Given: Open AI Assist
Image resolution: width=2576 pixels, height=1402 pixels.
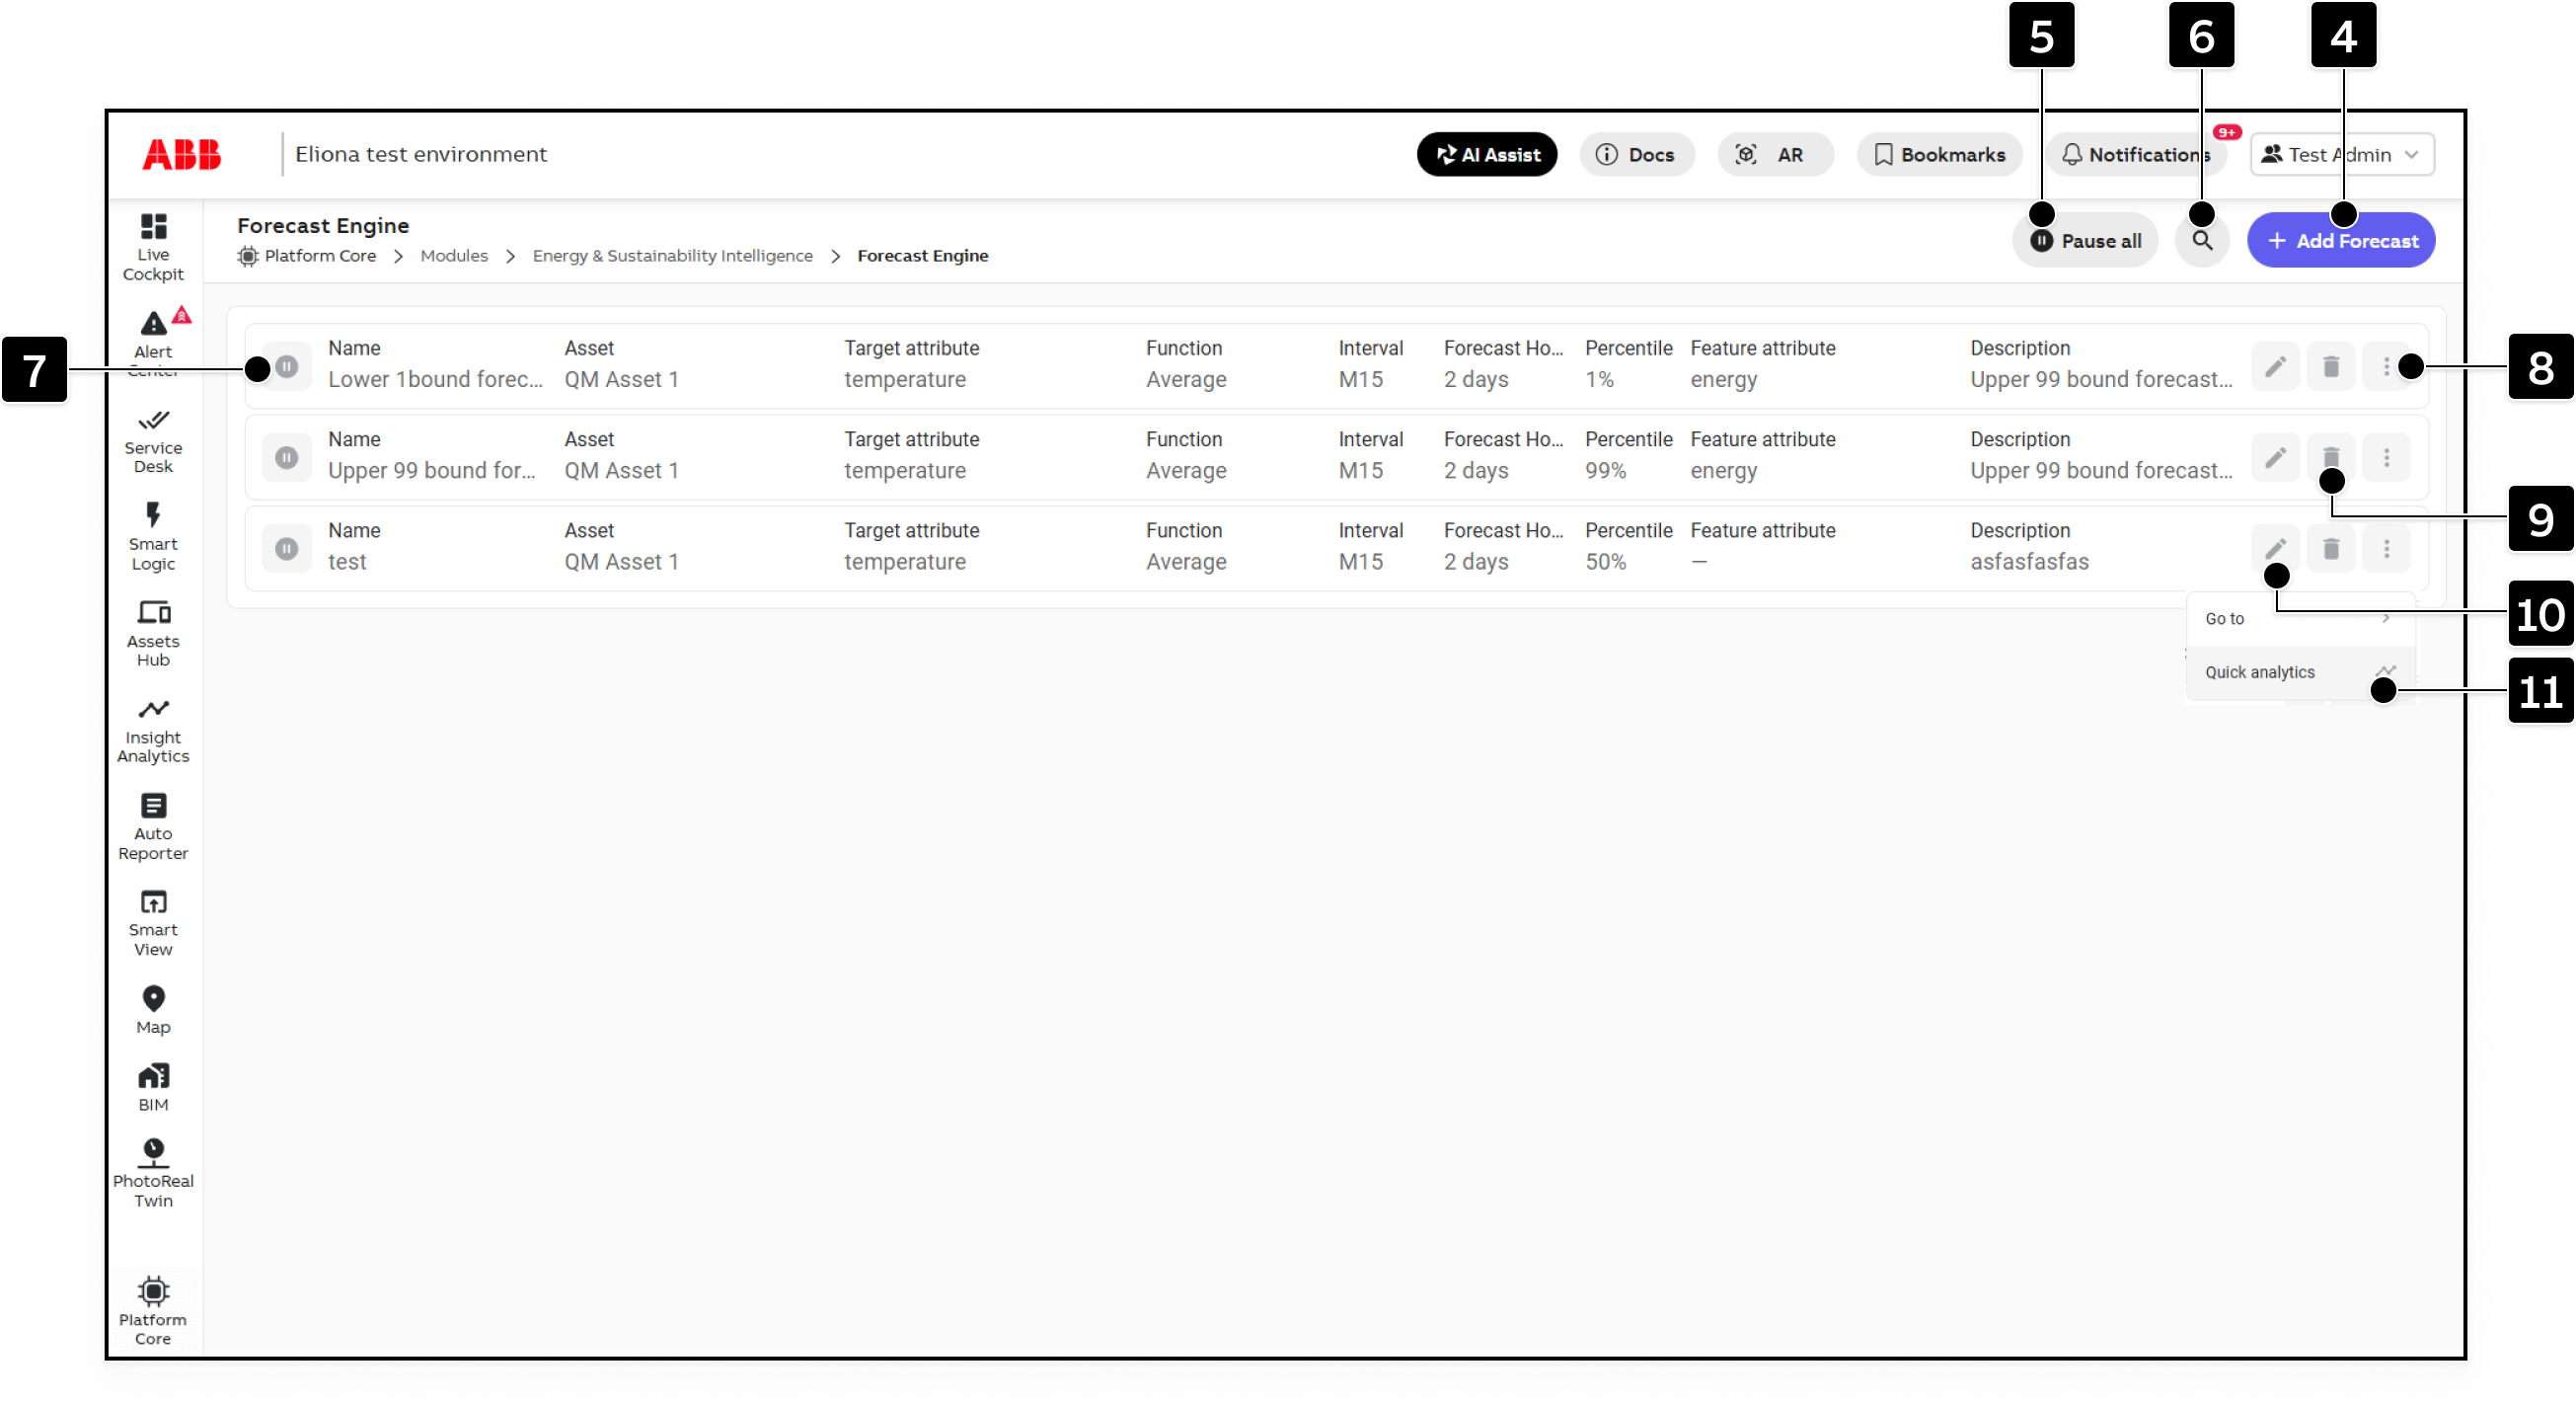Looking at the screenshot, I should (1487, 154).
